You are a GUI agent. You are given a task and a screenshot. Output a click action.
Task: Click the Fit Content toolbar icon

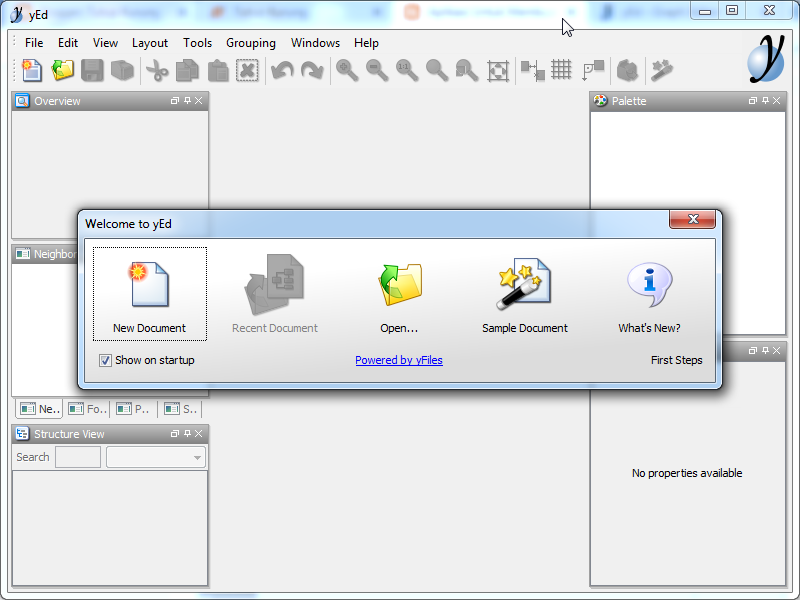[498, 70]
